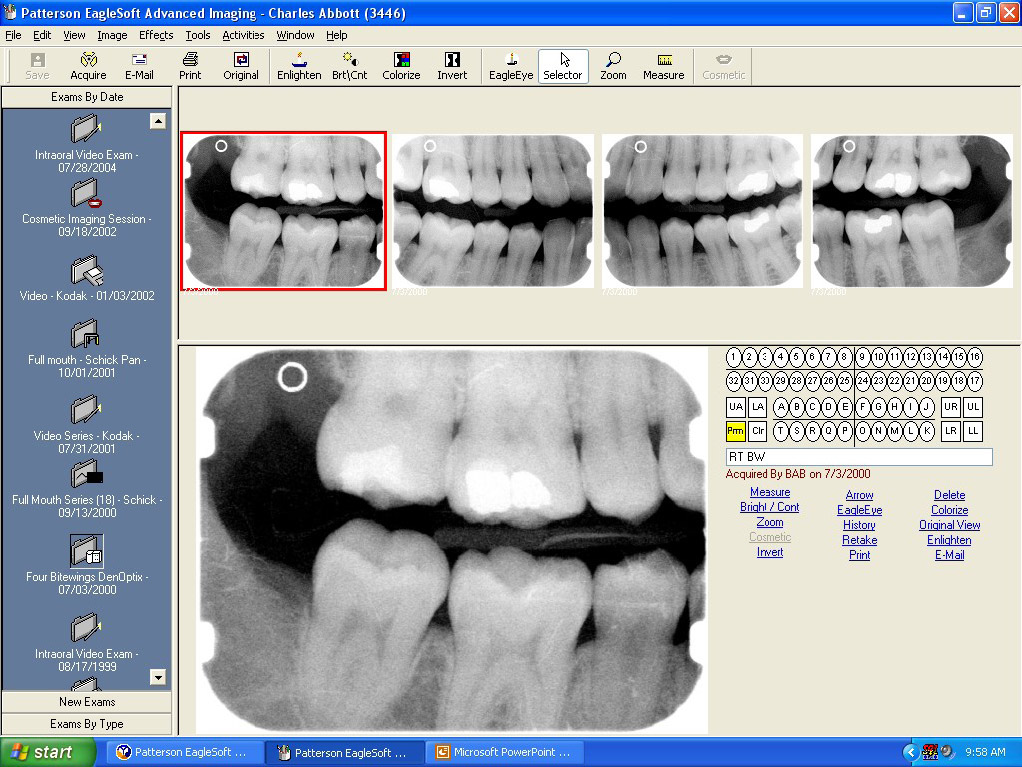Choose the Measure tool in toolbar
This screenshot has height=767, width=1022.
(x=663, y=66)
